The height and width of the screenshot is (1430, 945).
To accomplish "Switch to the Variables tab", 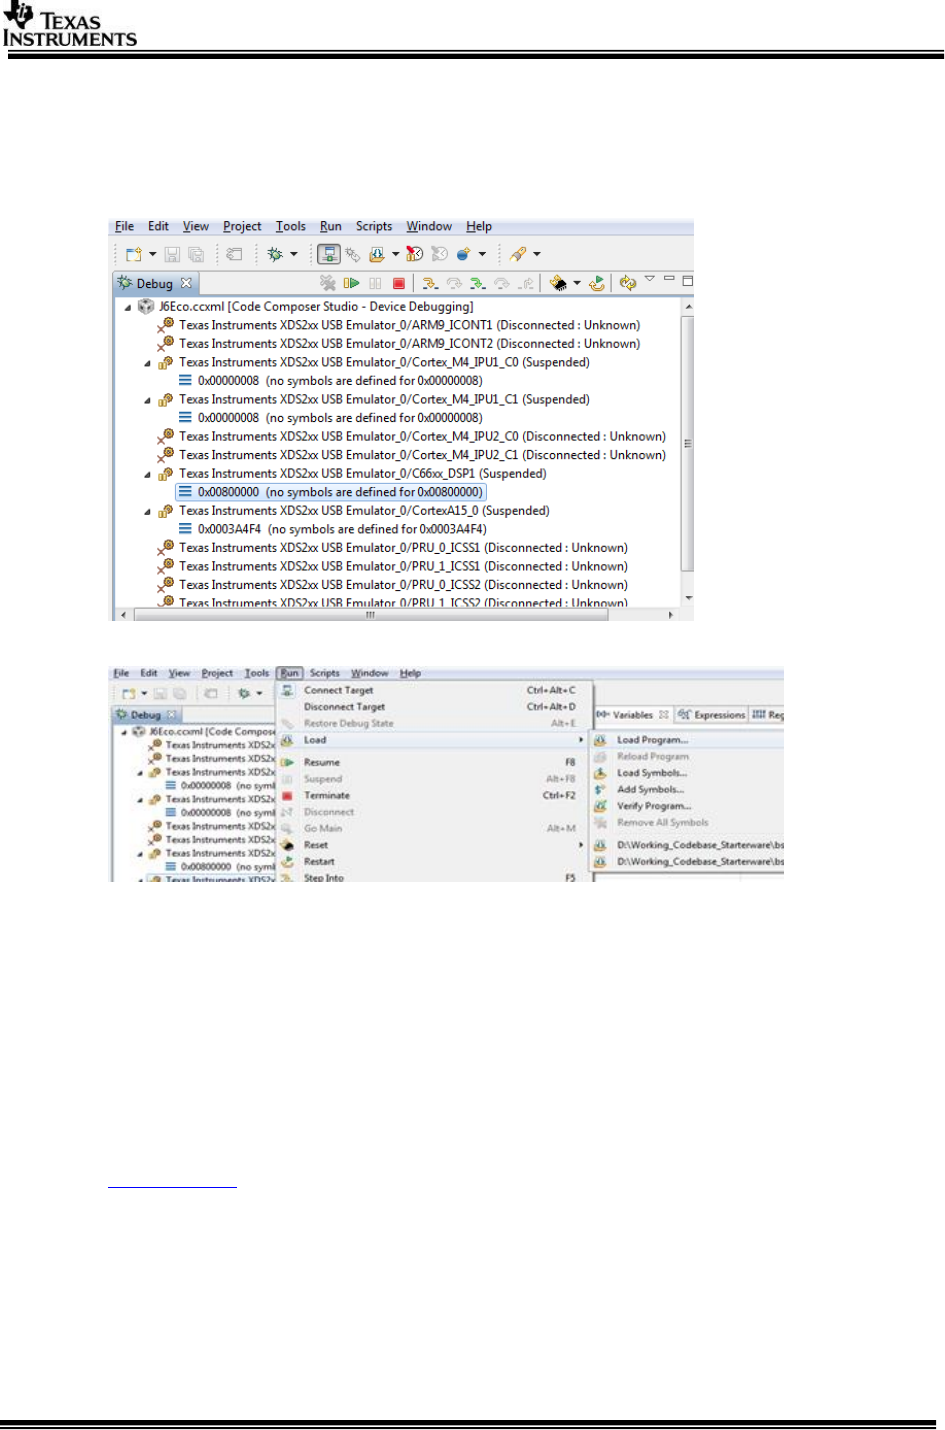I will point(633,715).
